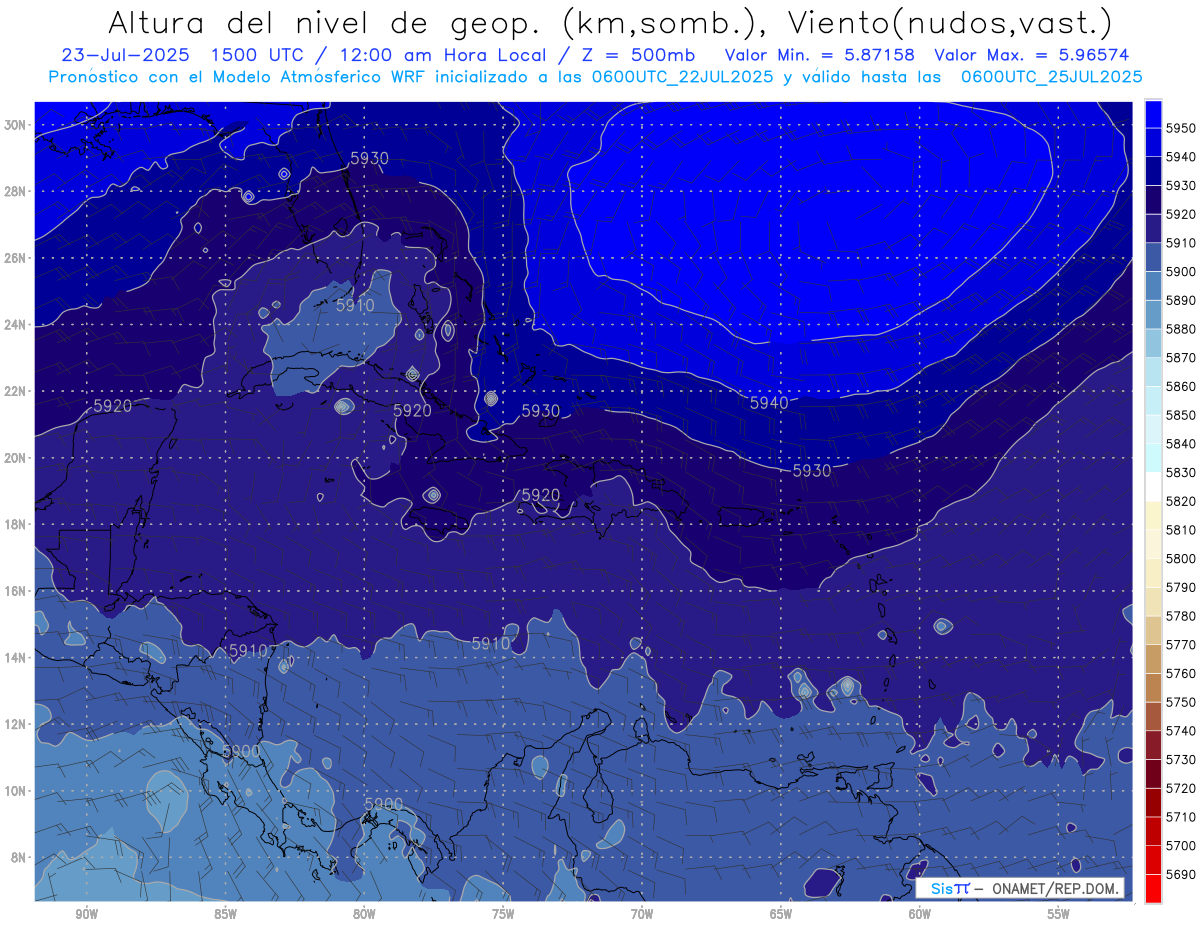Click the 16N latitude axis label
The image size is (1200, 927).
click(17, 591)
